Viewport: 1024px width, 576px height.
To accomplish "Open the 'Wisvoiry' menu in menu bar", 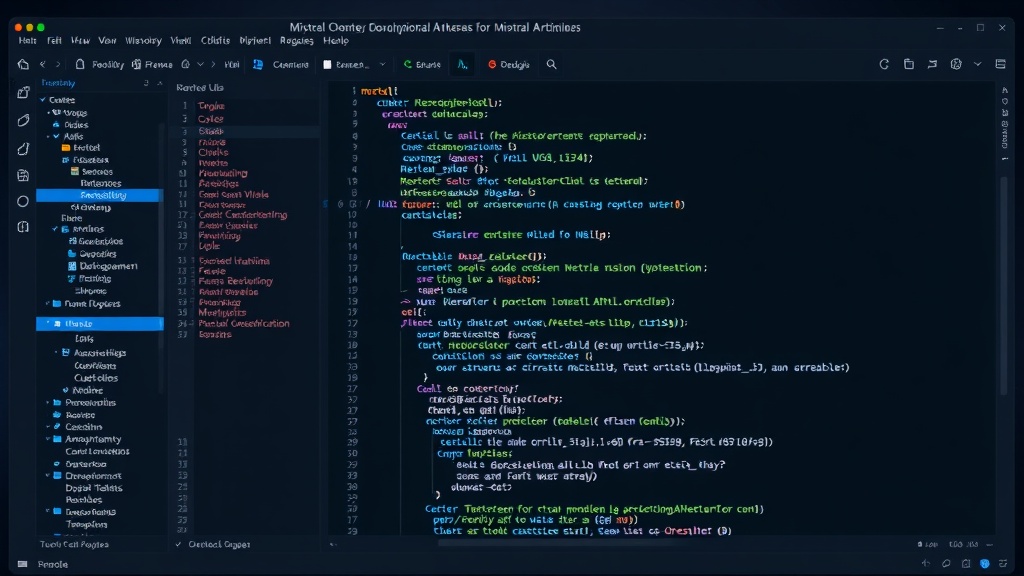I will (143, 40).
